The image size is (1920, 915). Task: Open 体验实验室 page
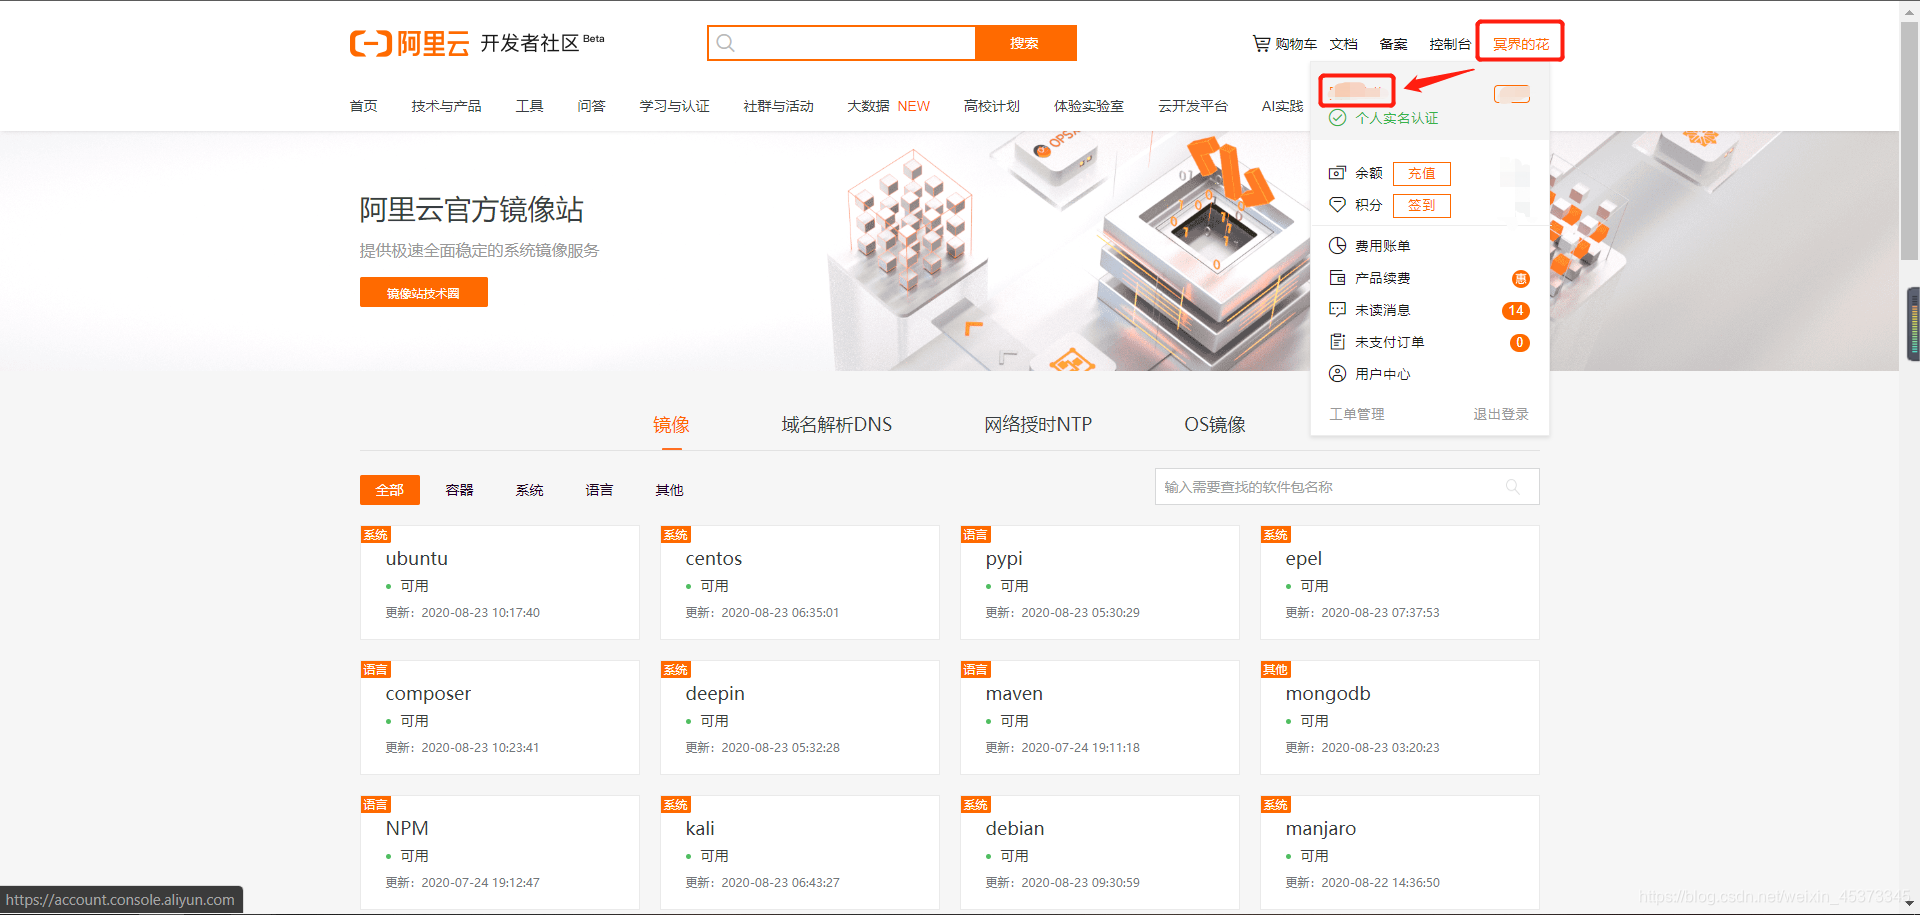1089,106
